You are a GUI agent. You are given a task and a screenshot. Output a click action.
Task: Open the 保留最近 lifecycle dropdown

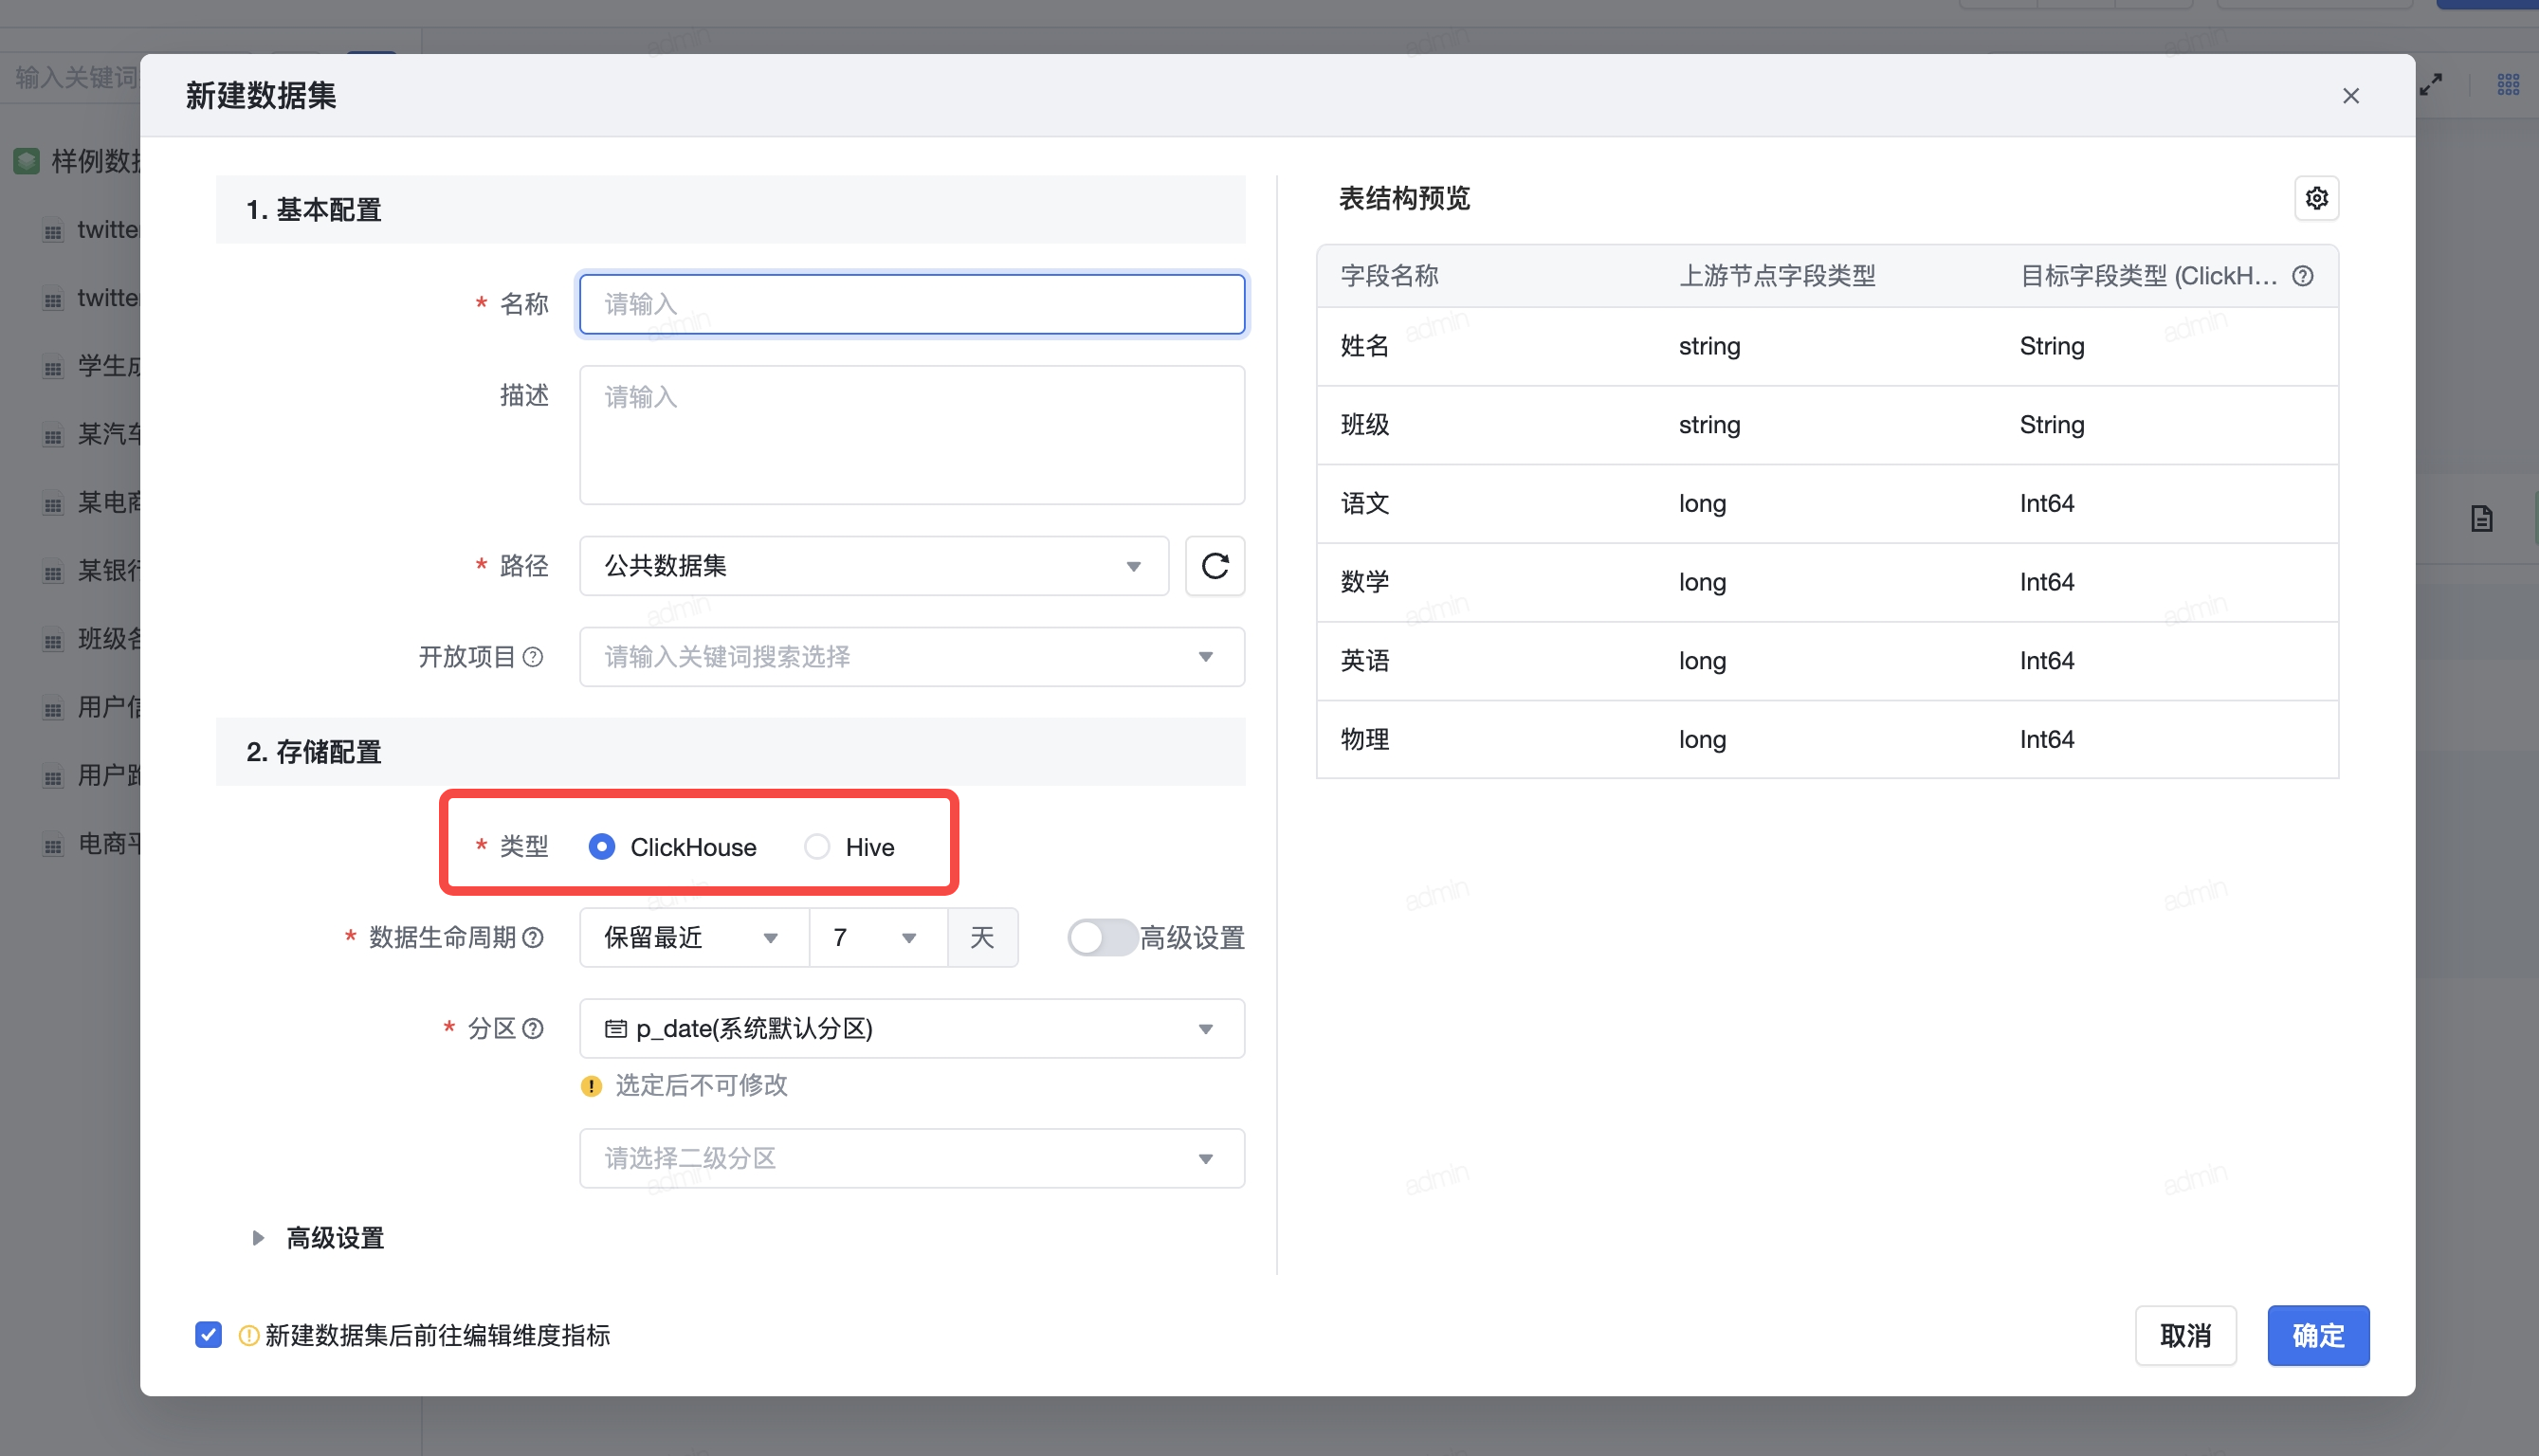pyautogui.click(x=692, y=937)
